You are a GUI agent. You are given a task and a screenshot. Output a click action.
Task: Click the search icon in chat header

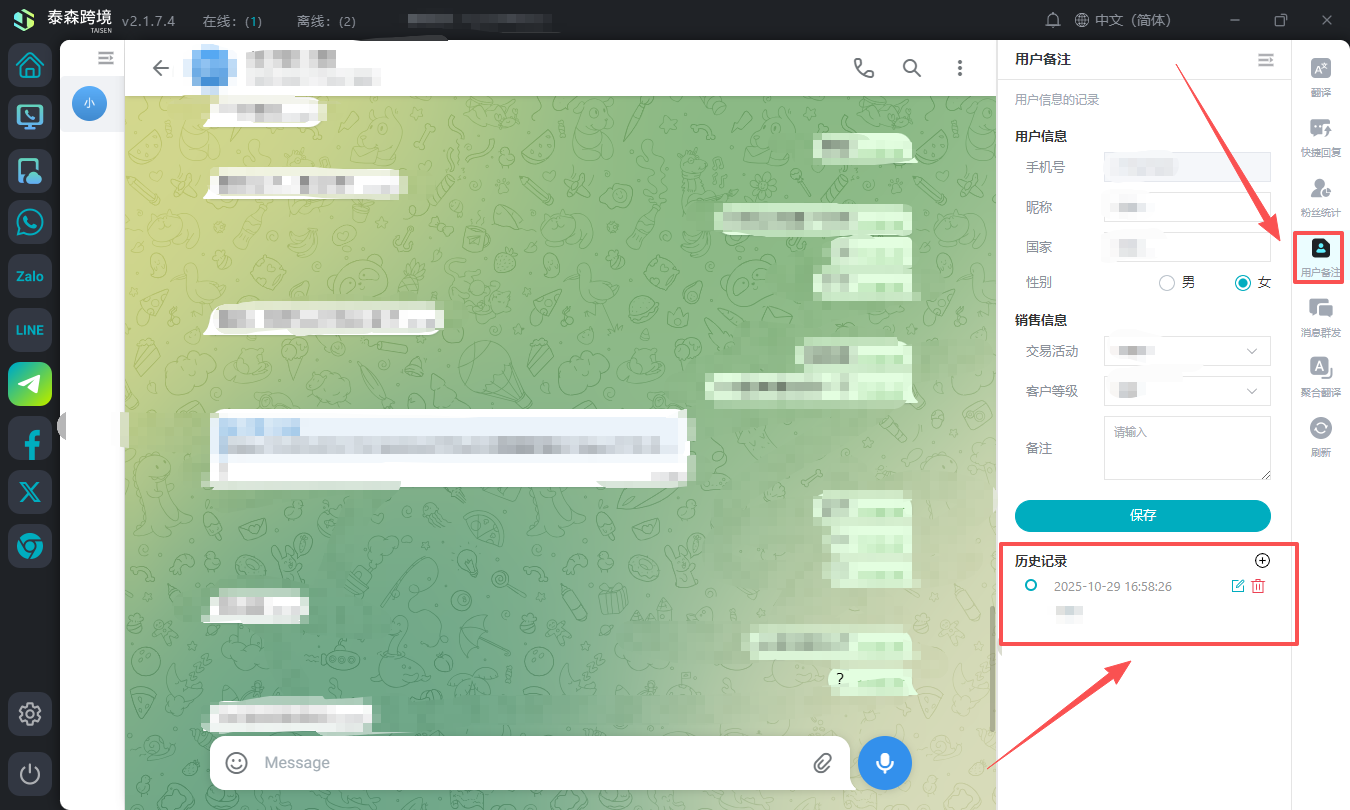coord(911,68)
